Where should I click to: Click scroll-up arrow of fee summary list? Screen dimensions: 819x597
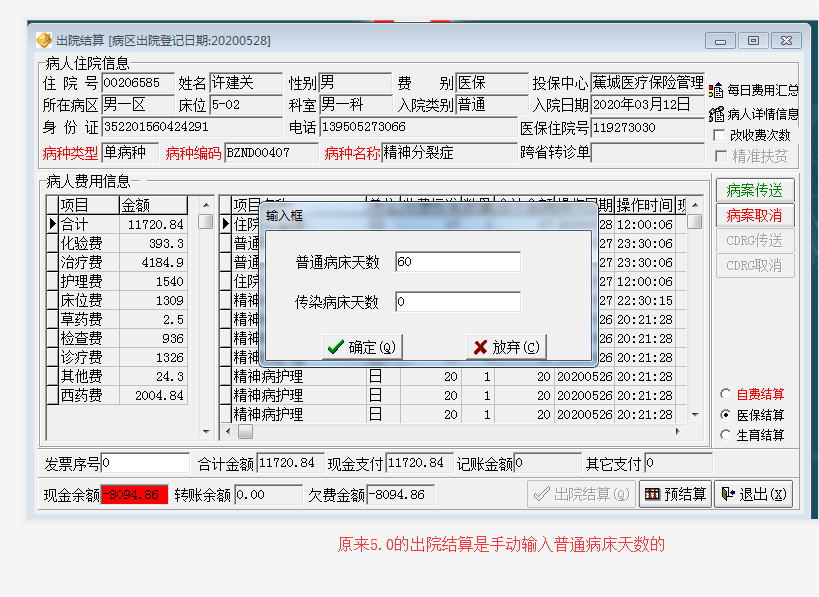pos(206,205)
